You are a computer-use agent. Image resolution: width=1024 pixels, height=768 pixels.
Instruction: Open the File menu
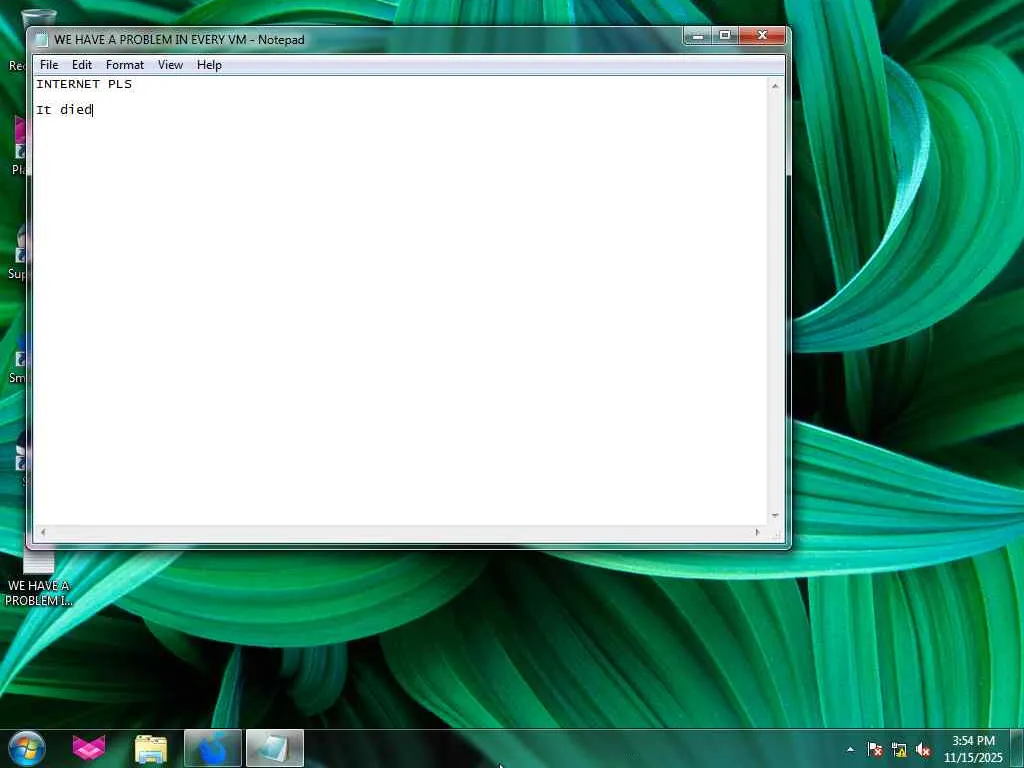coord(49,65)
